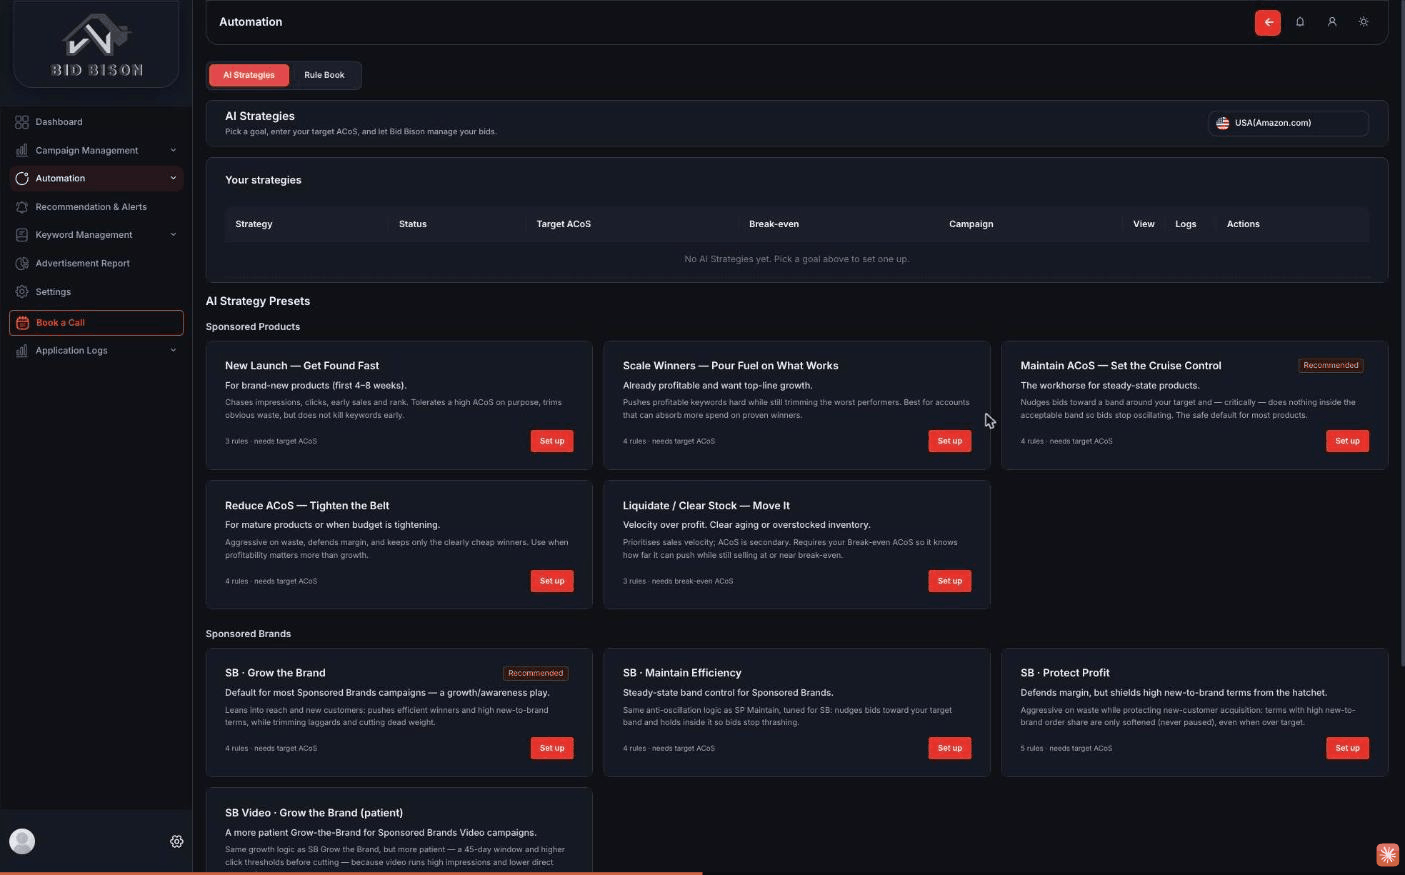Toggle light/dark theme sun icon
Screen dimensions: 1405x875
tap(1364, 22)
